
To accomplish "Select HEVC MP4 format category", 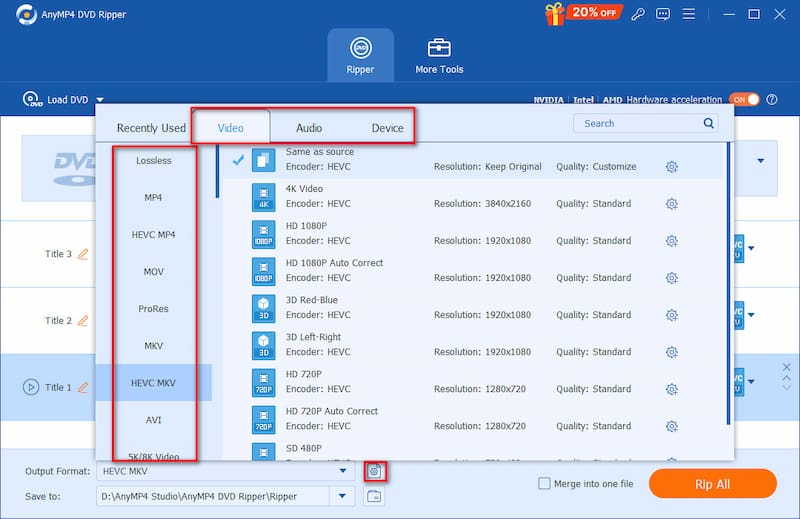I will pyautogui.click(x=153, y=235).
